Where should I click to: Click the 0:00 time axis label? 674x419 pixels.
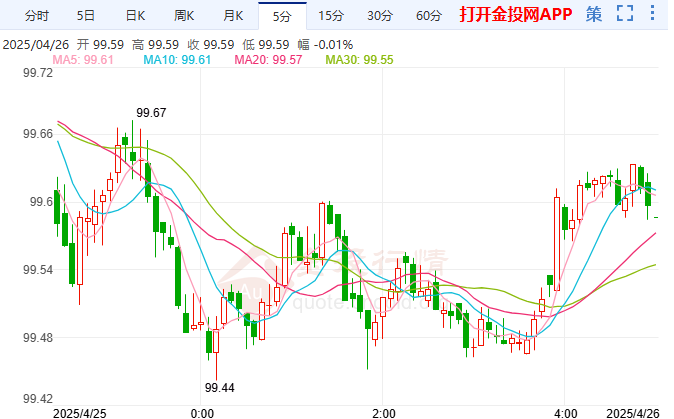point(202,413)
